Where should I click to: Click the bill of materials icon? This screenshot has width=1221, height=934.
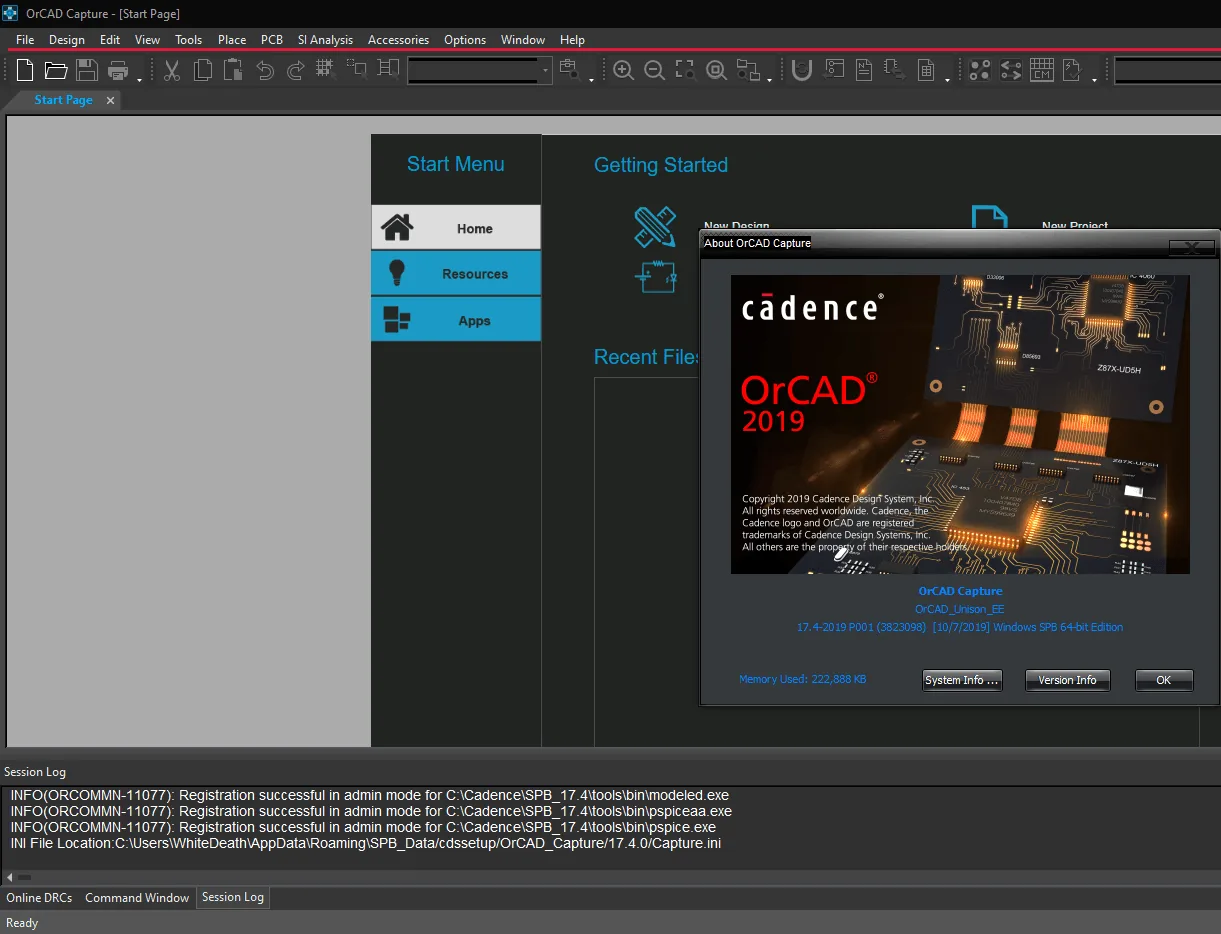926,70
